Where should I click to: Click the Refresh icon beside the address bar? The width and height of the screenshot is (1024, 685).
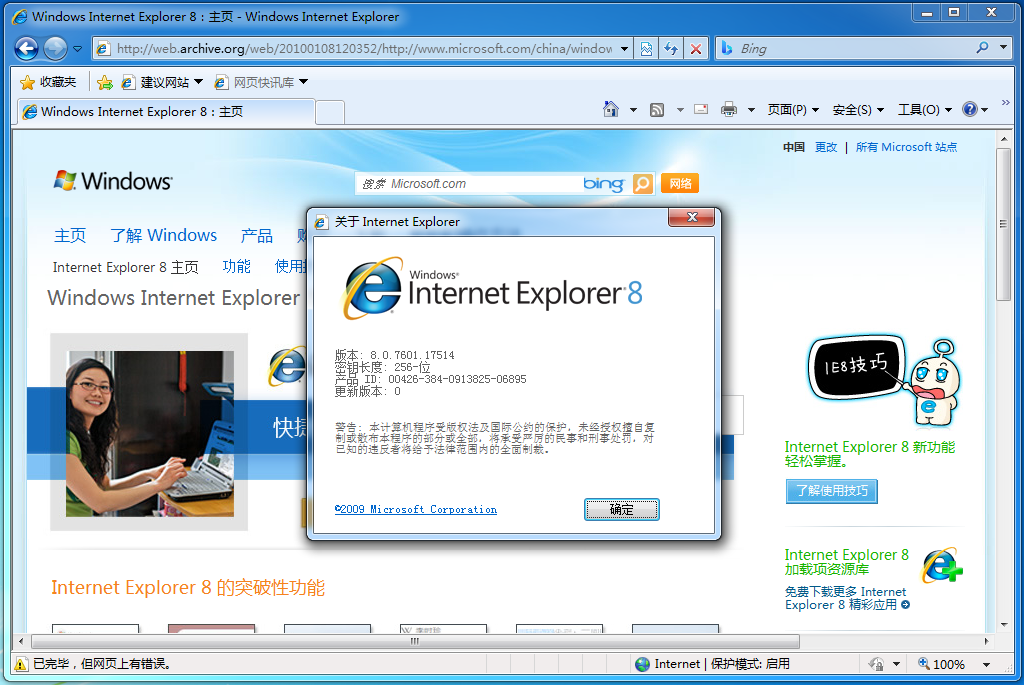click(x=671, y=48)
